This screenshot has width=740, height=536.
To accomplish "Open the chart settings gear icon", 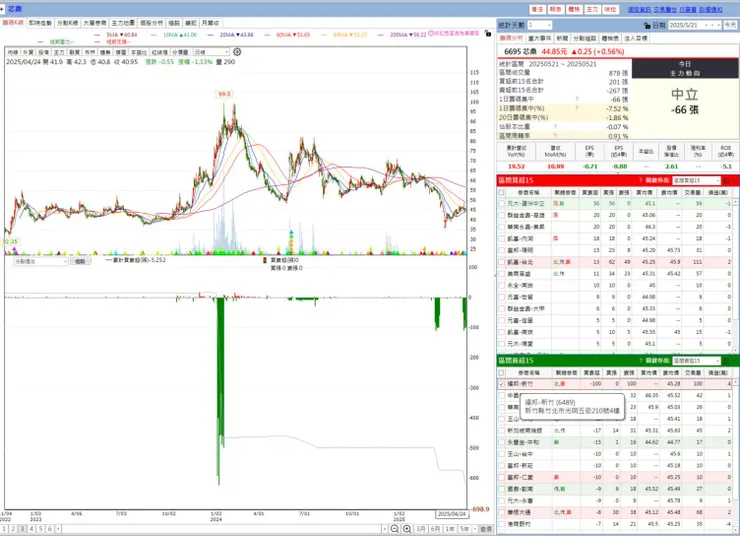I will [x=237, y=51].
